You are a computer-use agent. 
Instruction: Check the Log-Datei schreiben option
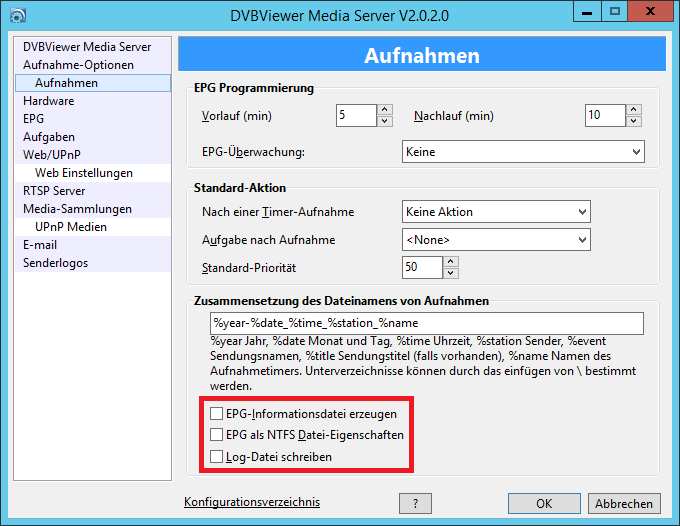tap(217, 457)
